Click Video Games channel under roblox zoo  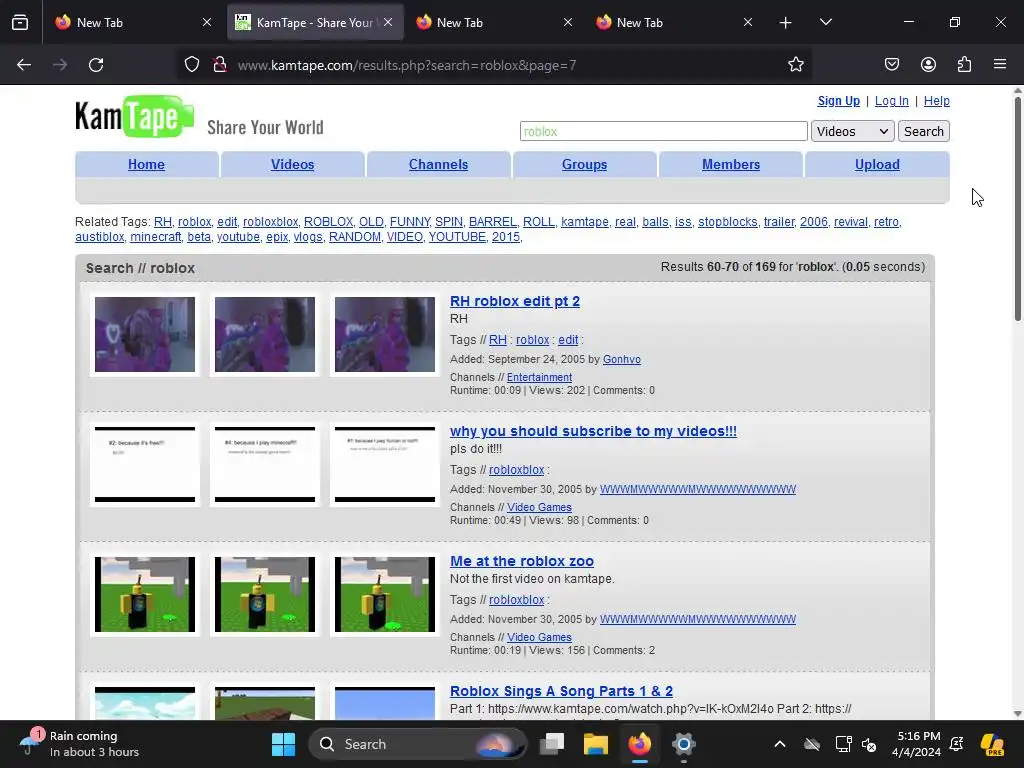point(539,637)
